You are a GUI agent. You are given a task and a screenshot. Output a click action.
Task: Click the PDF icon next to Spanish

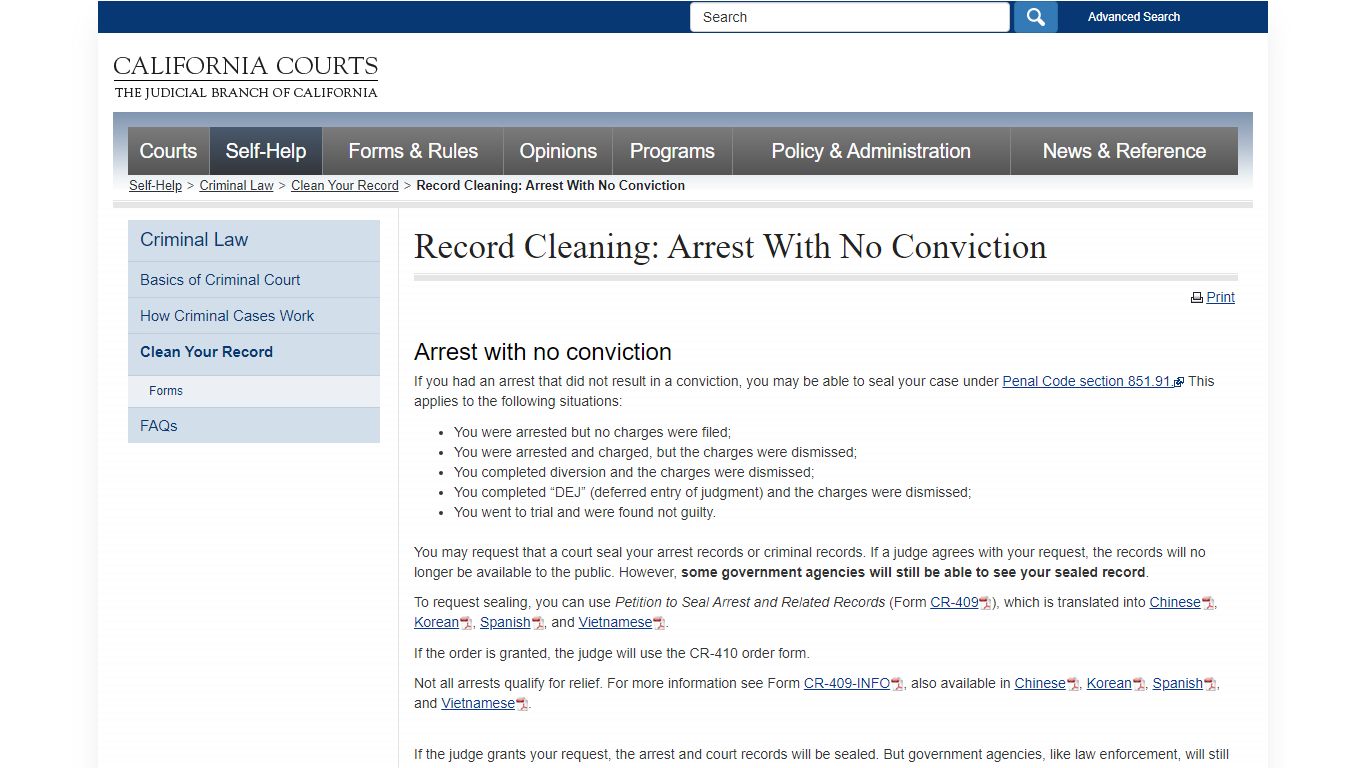pos(537,622)
